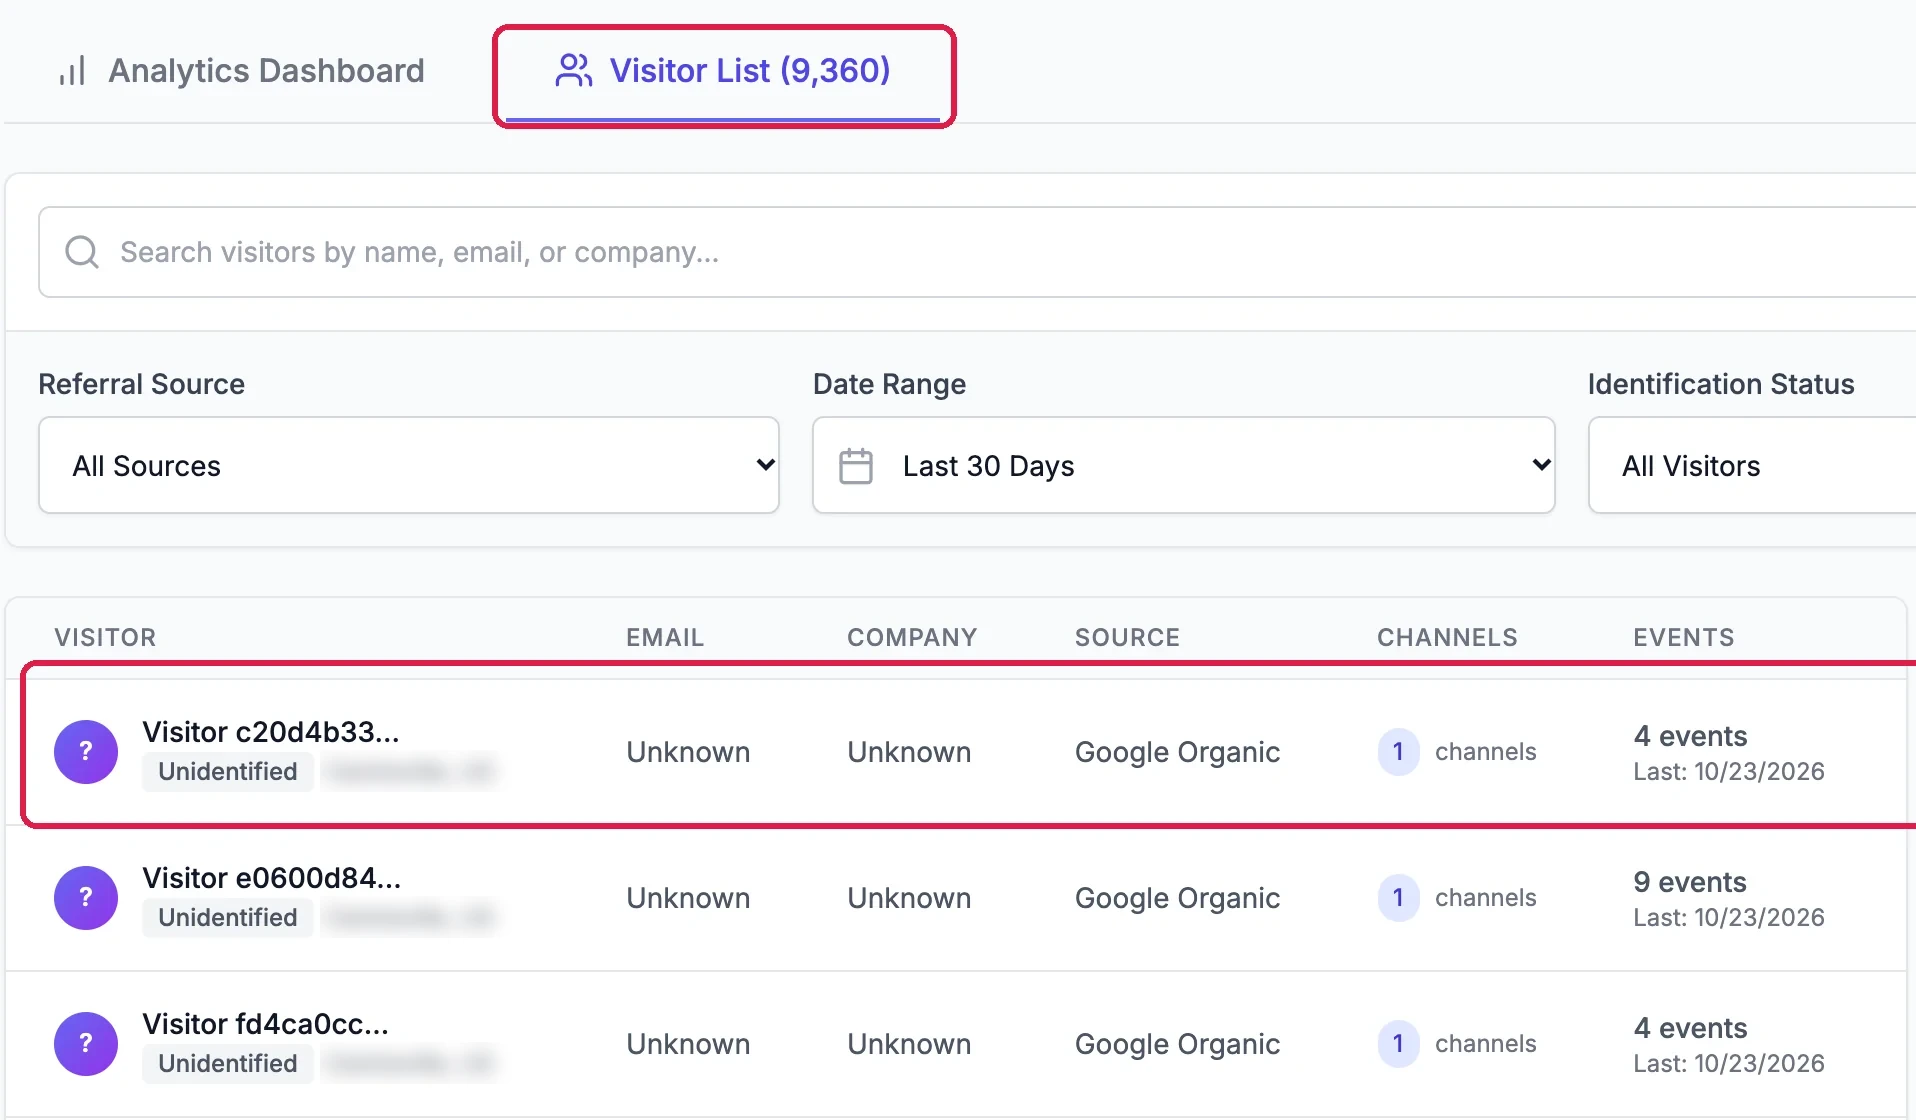Click the COMPANY column header
The image size is (1916, 1120).
[912, 637]
